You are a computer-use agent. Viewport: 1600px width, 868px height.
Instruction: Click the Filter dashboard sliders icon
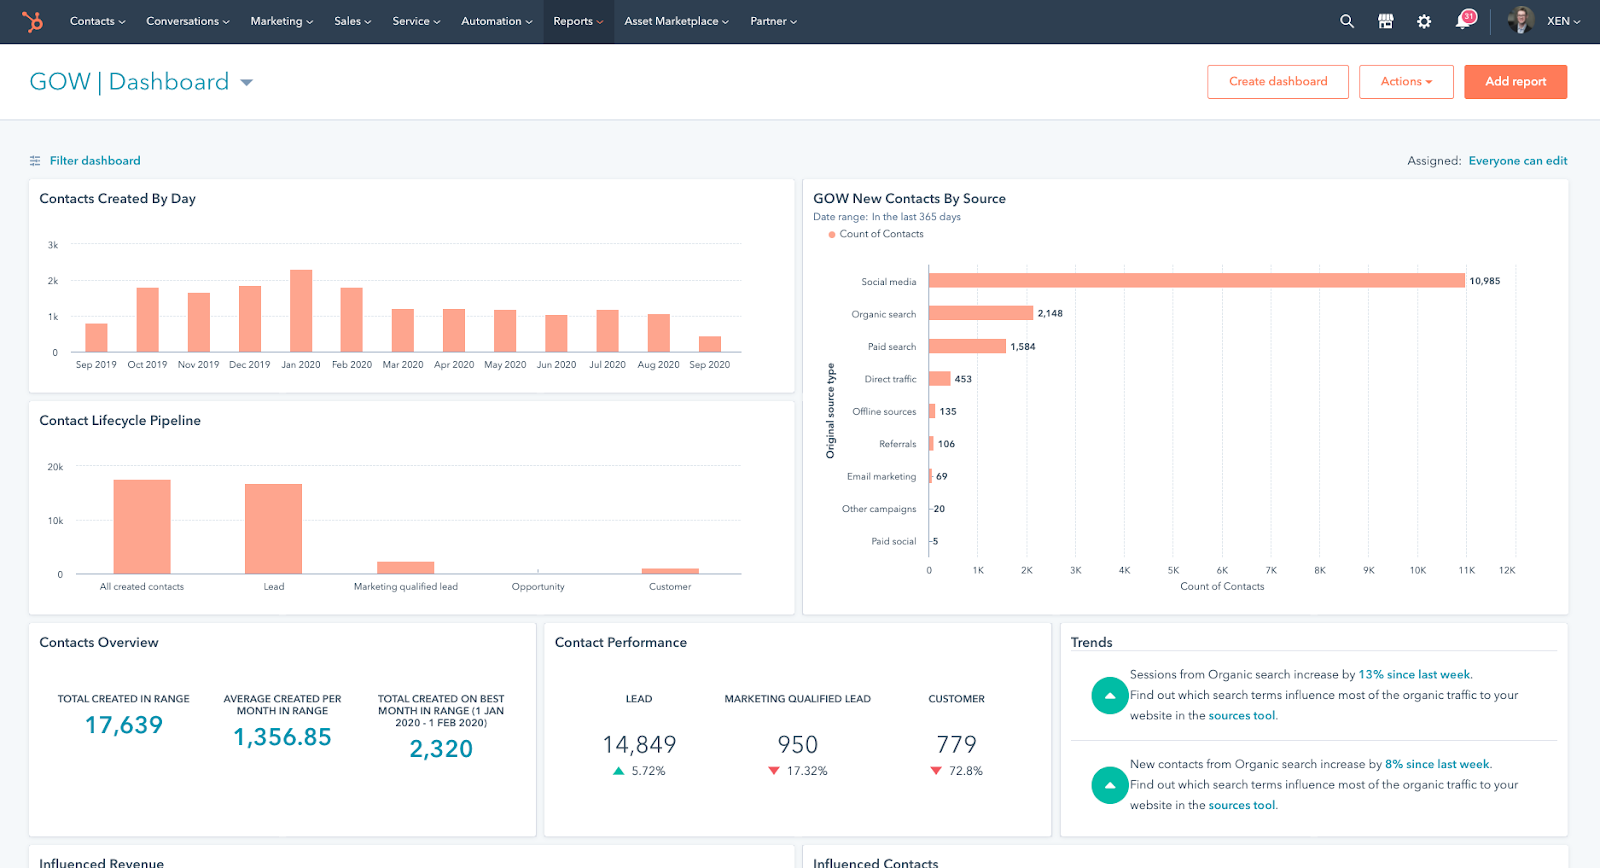point(35,161)
